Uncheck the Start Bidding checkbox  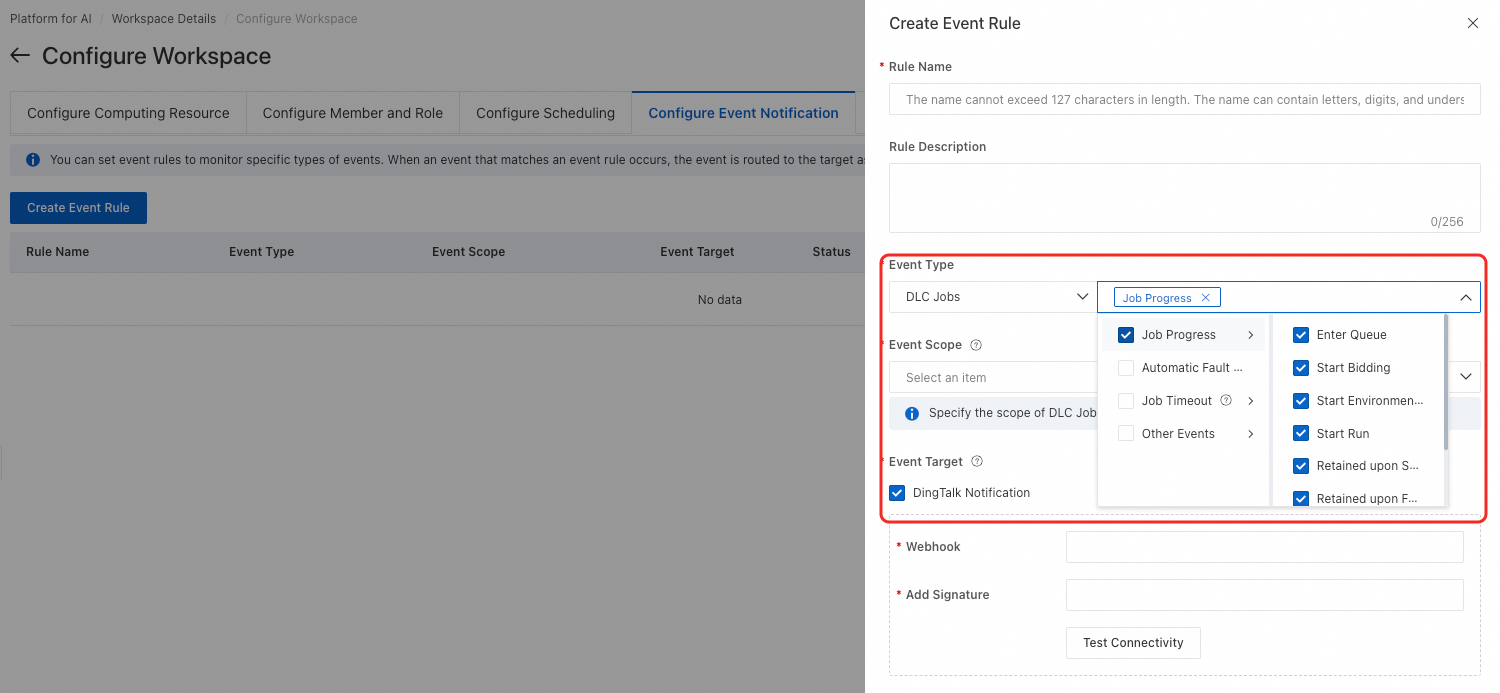pos(1301,368)
